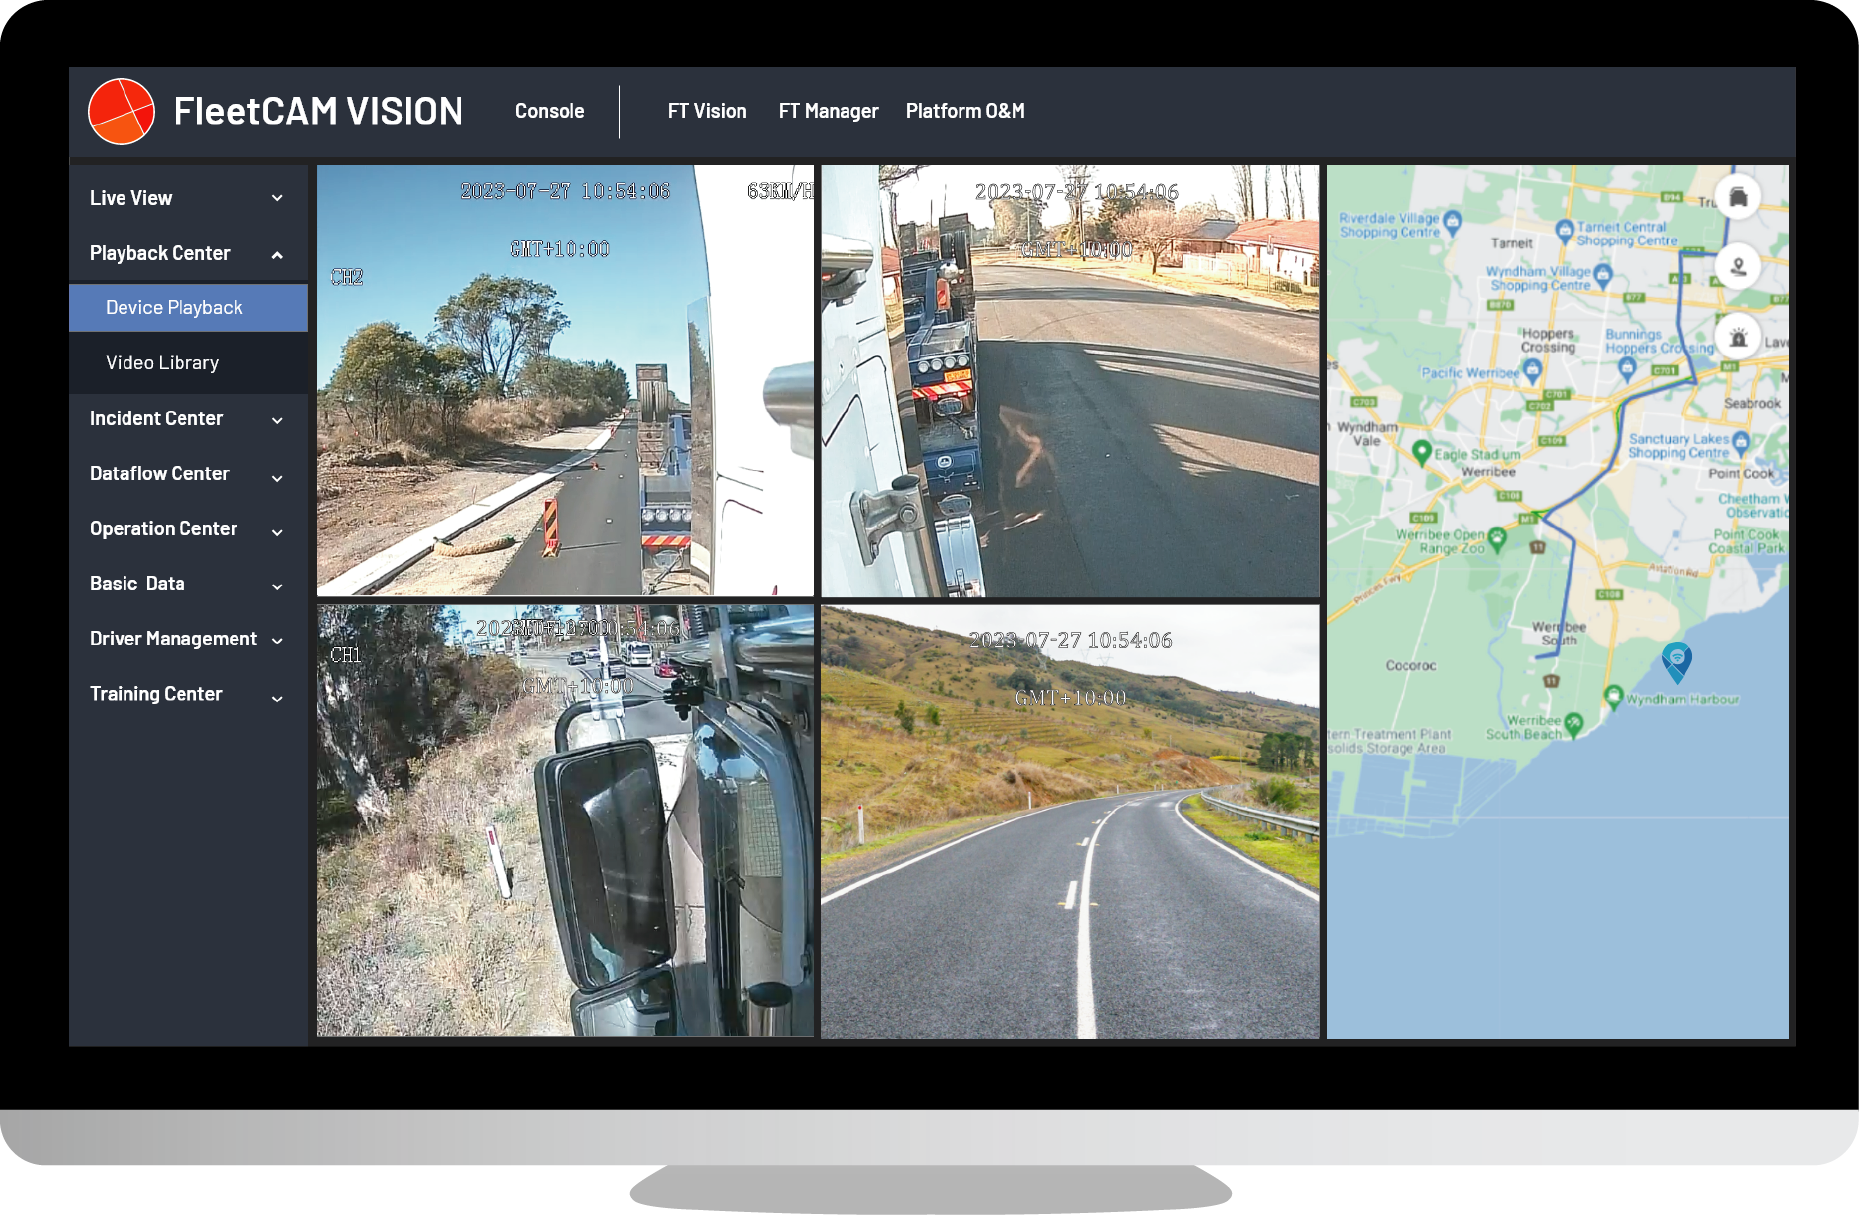This screenshot has width=1859, height=1215.
Task: Click Sanctuary Lakes Shopping Centre pin
Action: (x=1741, y=442)
